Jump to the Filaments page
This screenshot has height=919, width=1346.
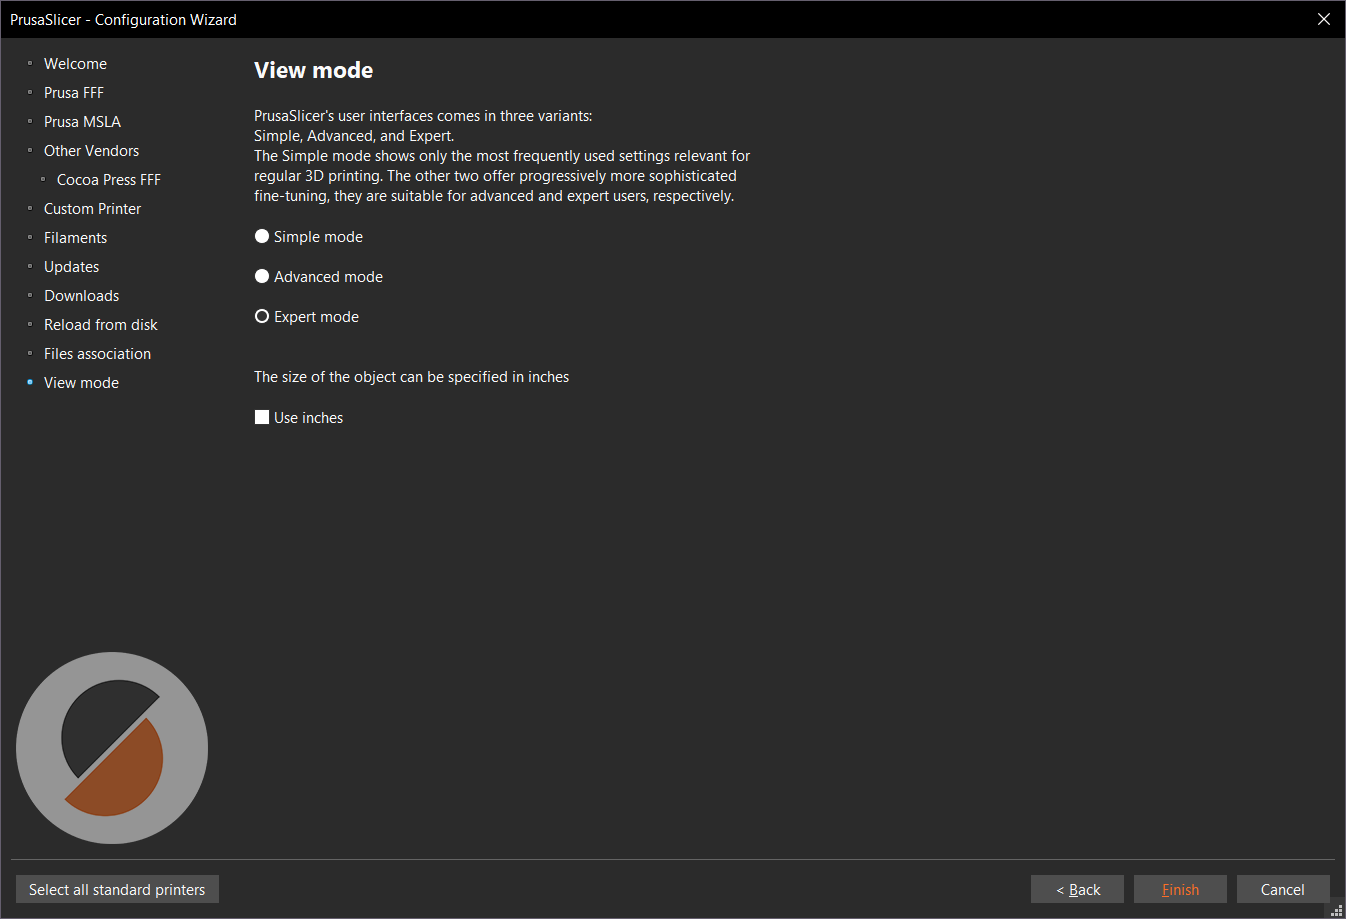point(75,238)
